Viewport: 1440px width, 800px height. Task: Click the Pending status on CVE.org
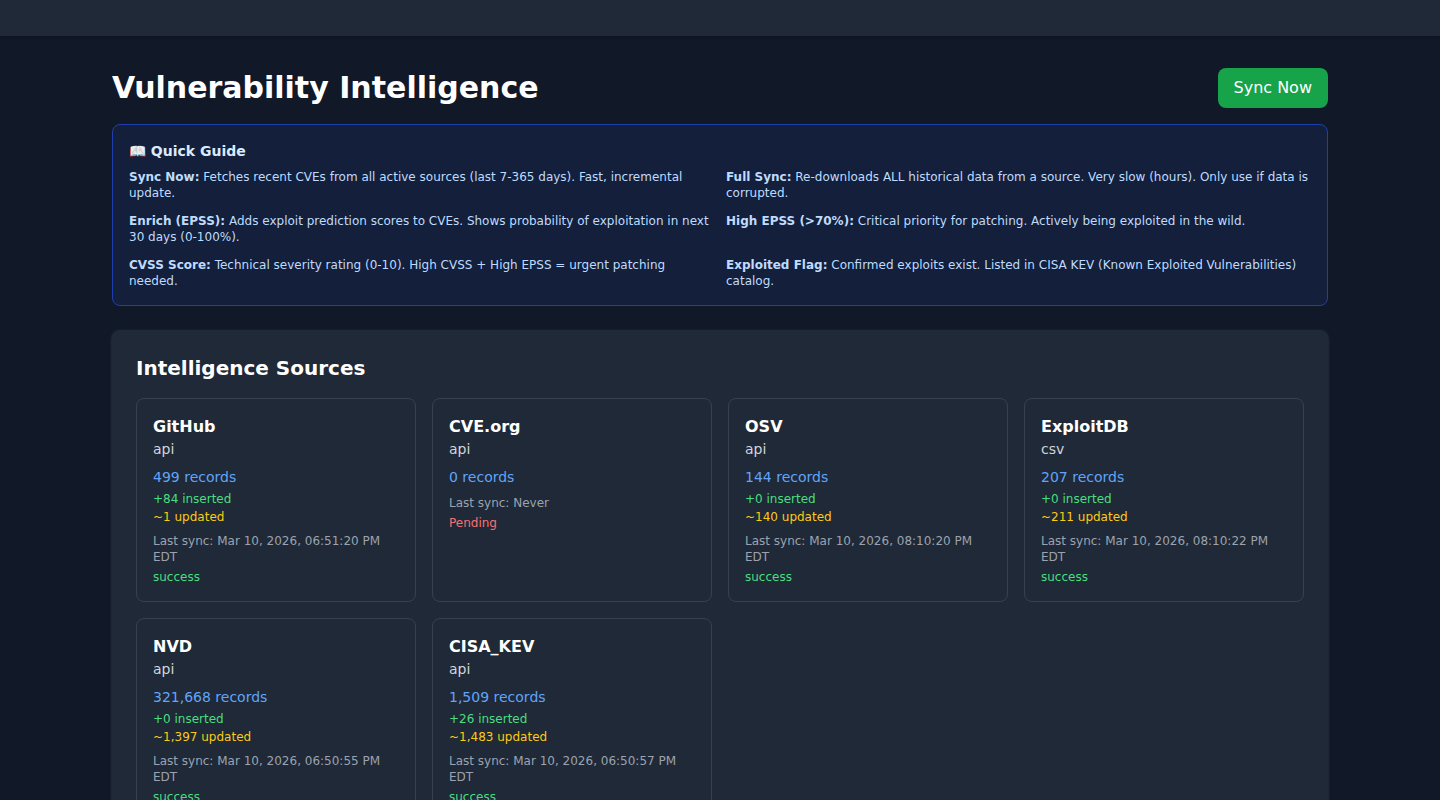click(473, 522)
